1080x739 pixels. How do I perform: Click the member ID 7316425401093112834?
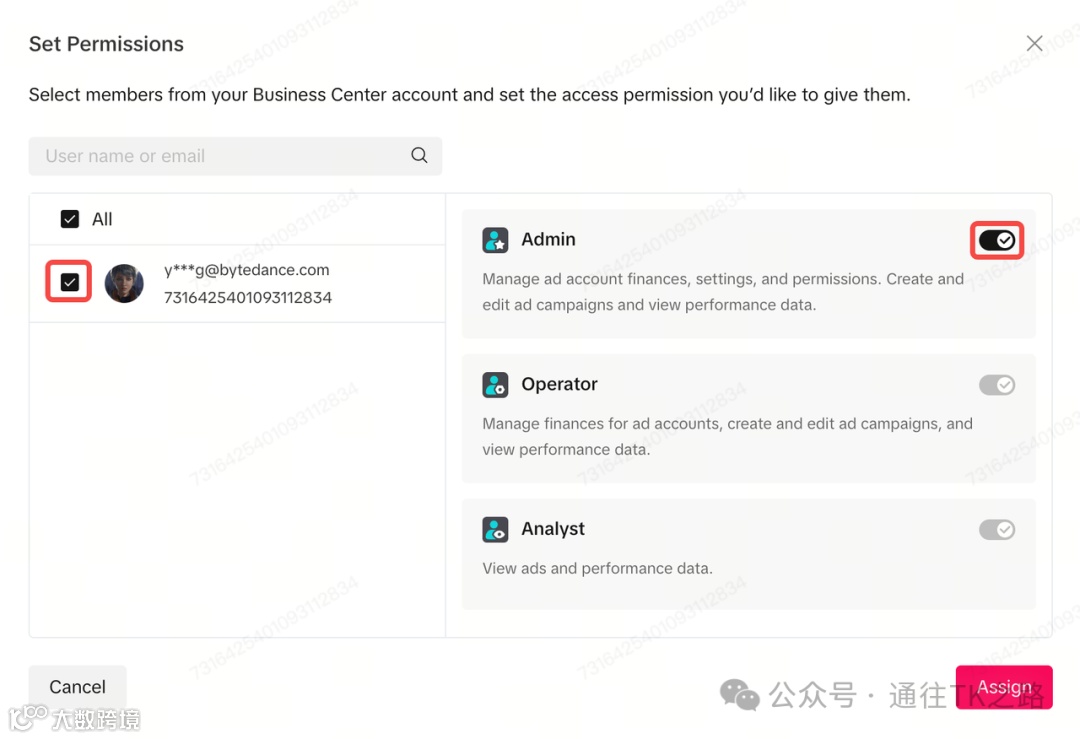tap(247, 298)
